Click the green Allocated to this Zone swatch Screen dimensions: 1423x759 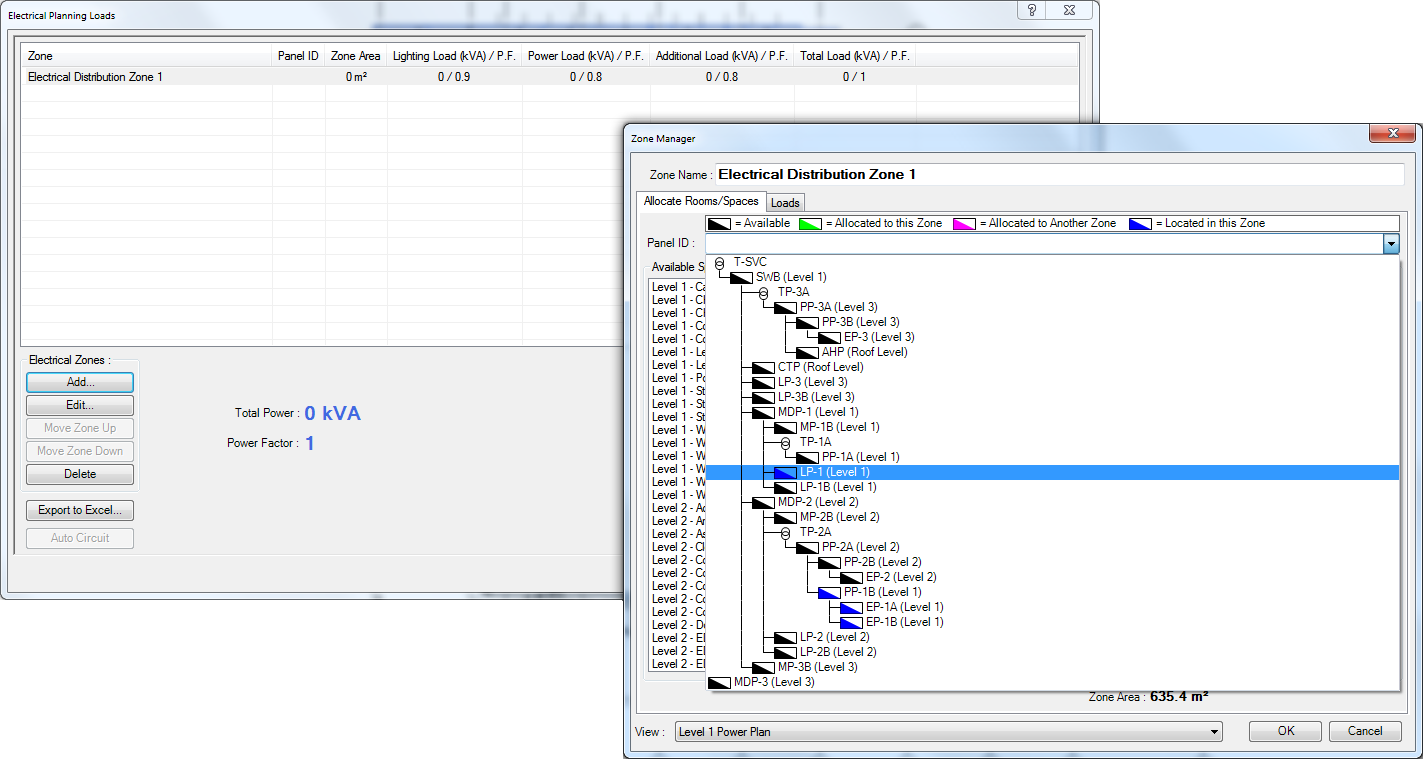[812, 223]
